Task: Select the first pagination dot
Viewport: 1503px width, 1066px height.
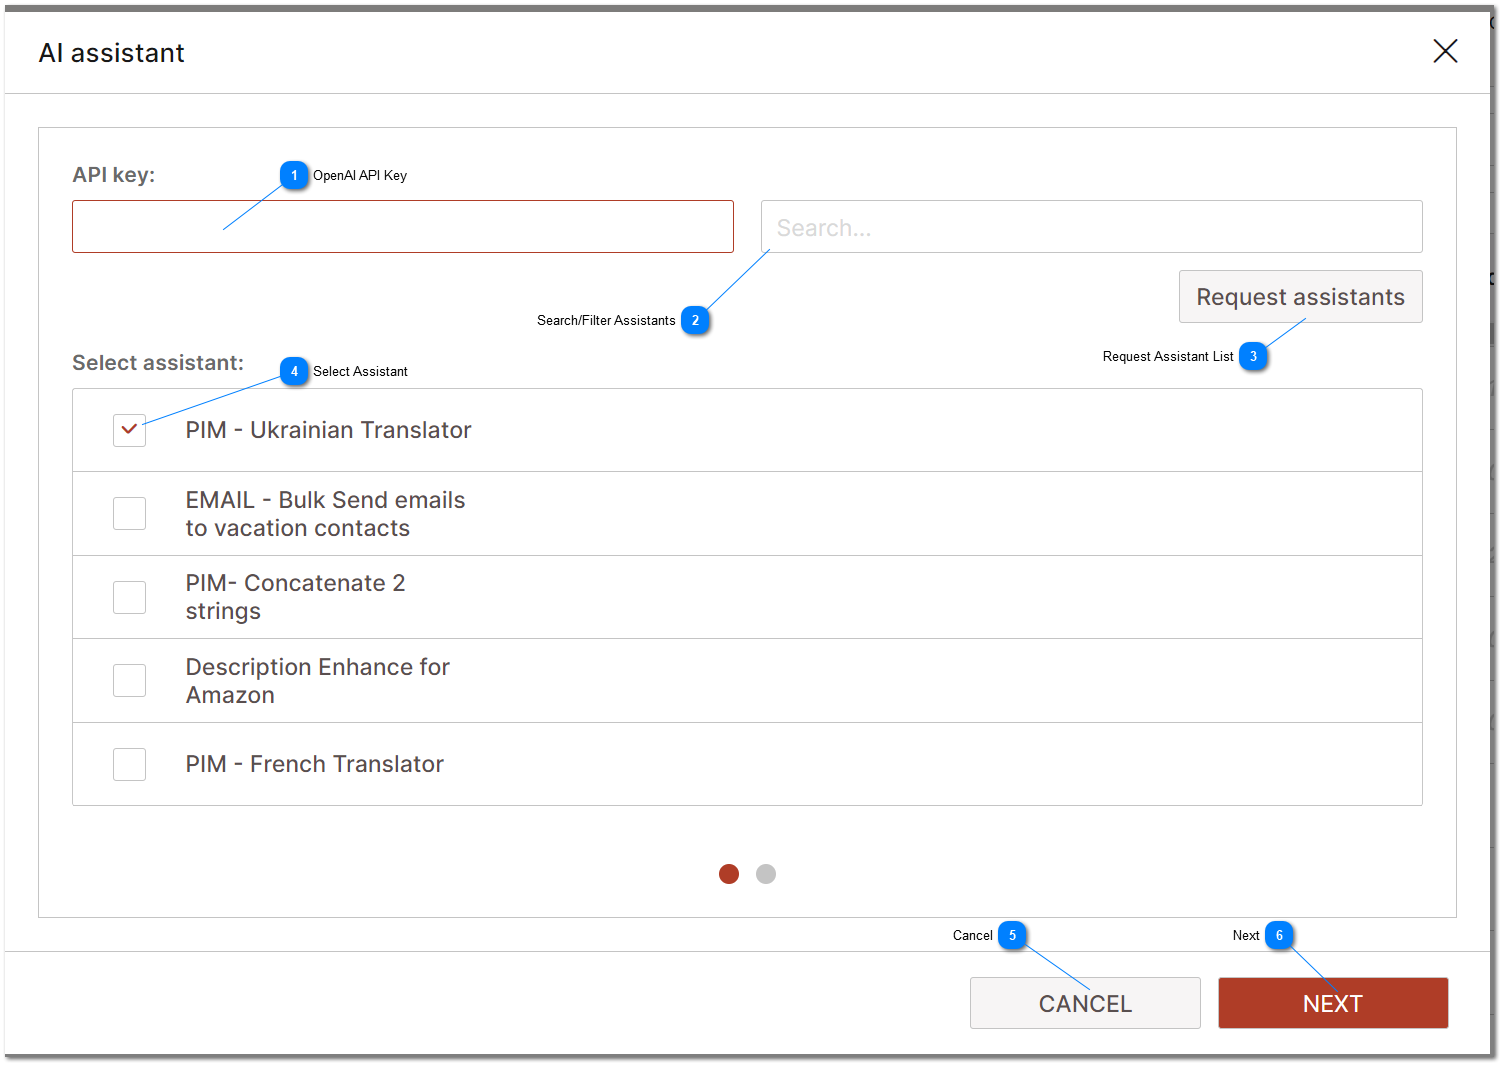Action: (x=728, y=873)
